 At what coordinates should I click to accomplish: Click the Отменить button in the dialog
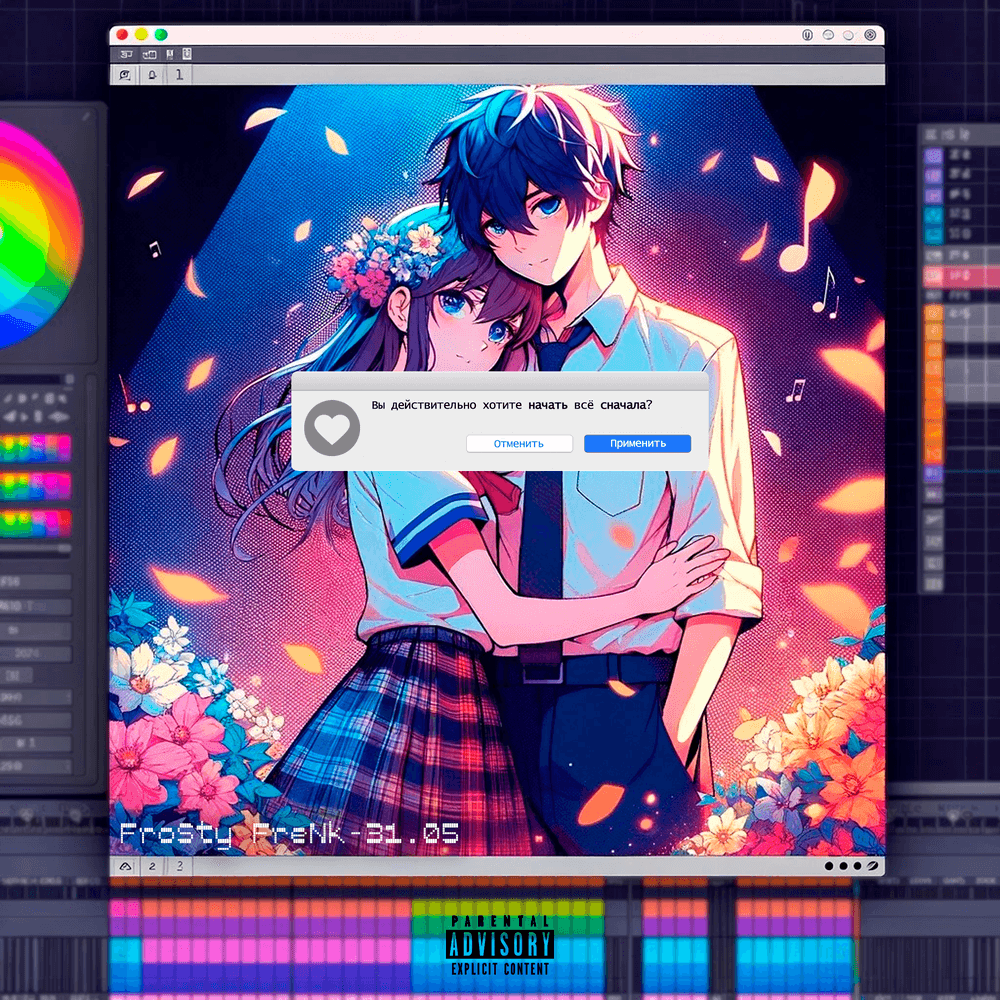pyautogui.click(x=519, y=443)
